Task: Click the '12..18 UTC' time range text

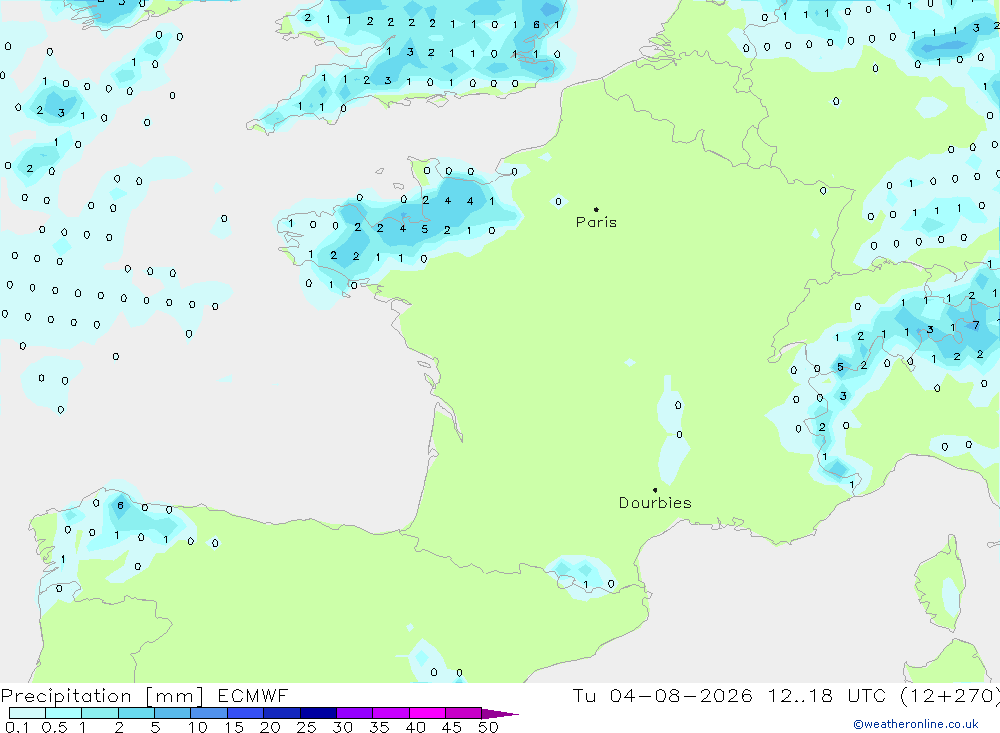Action: pos(827,695)
